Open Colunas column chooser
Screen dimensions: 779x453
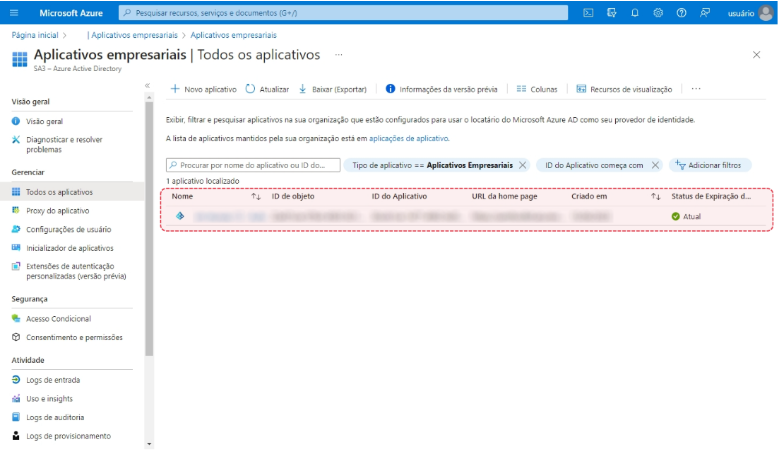pyautogui.click(x=537, y=89)
